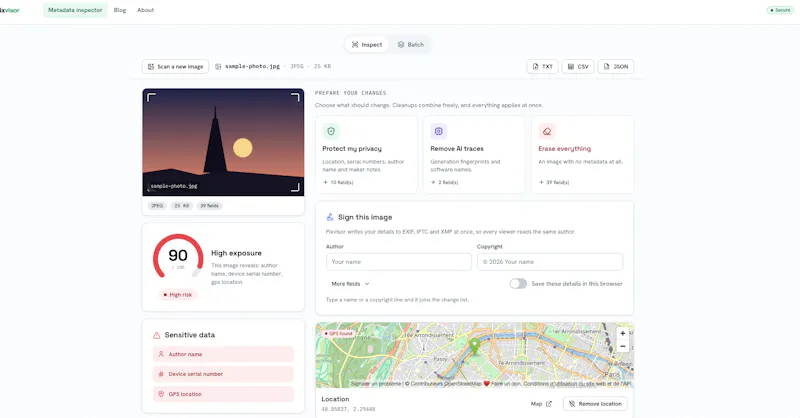Click the sign pen icon beside Sign this image
The width and height of the screenshot is (800, 418).
click(330, 217)
